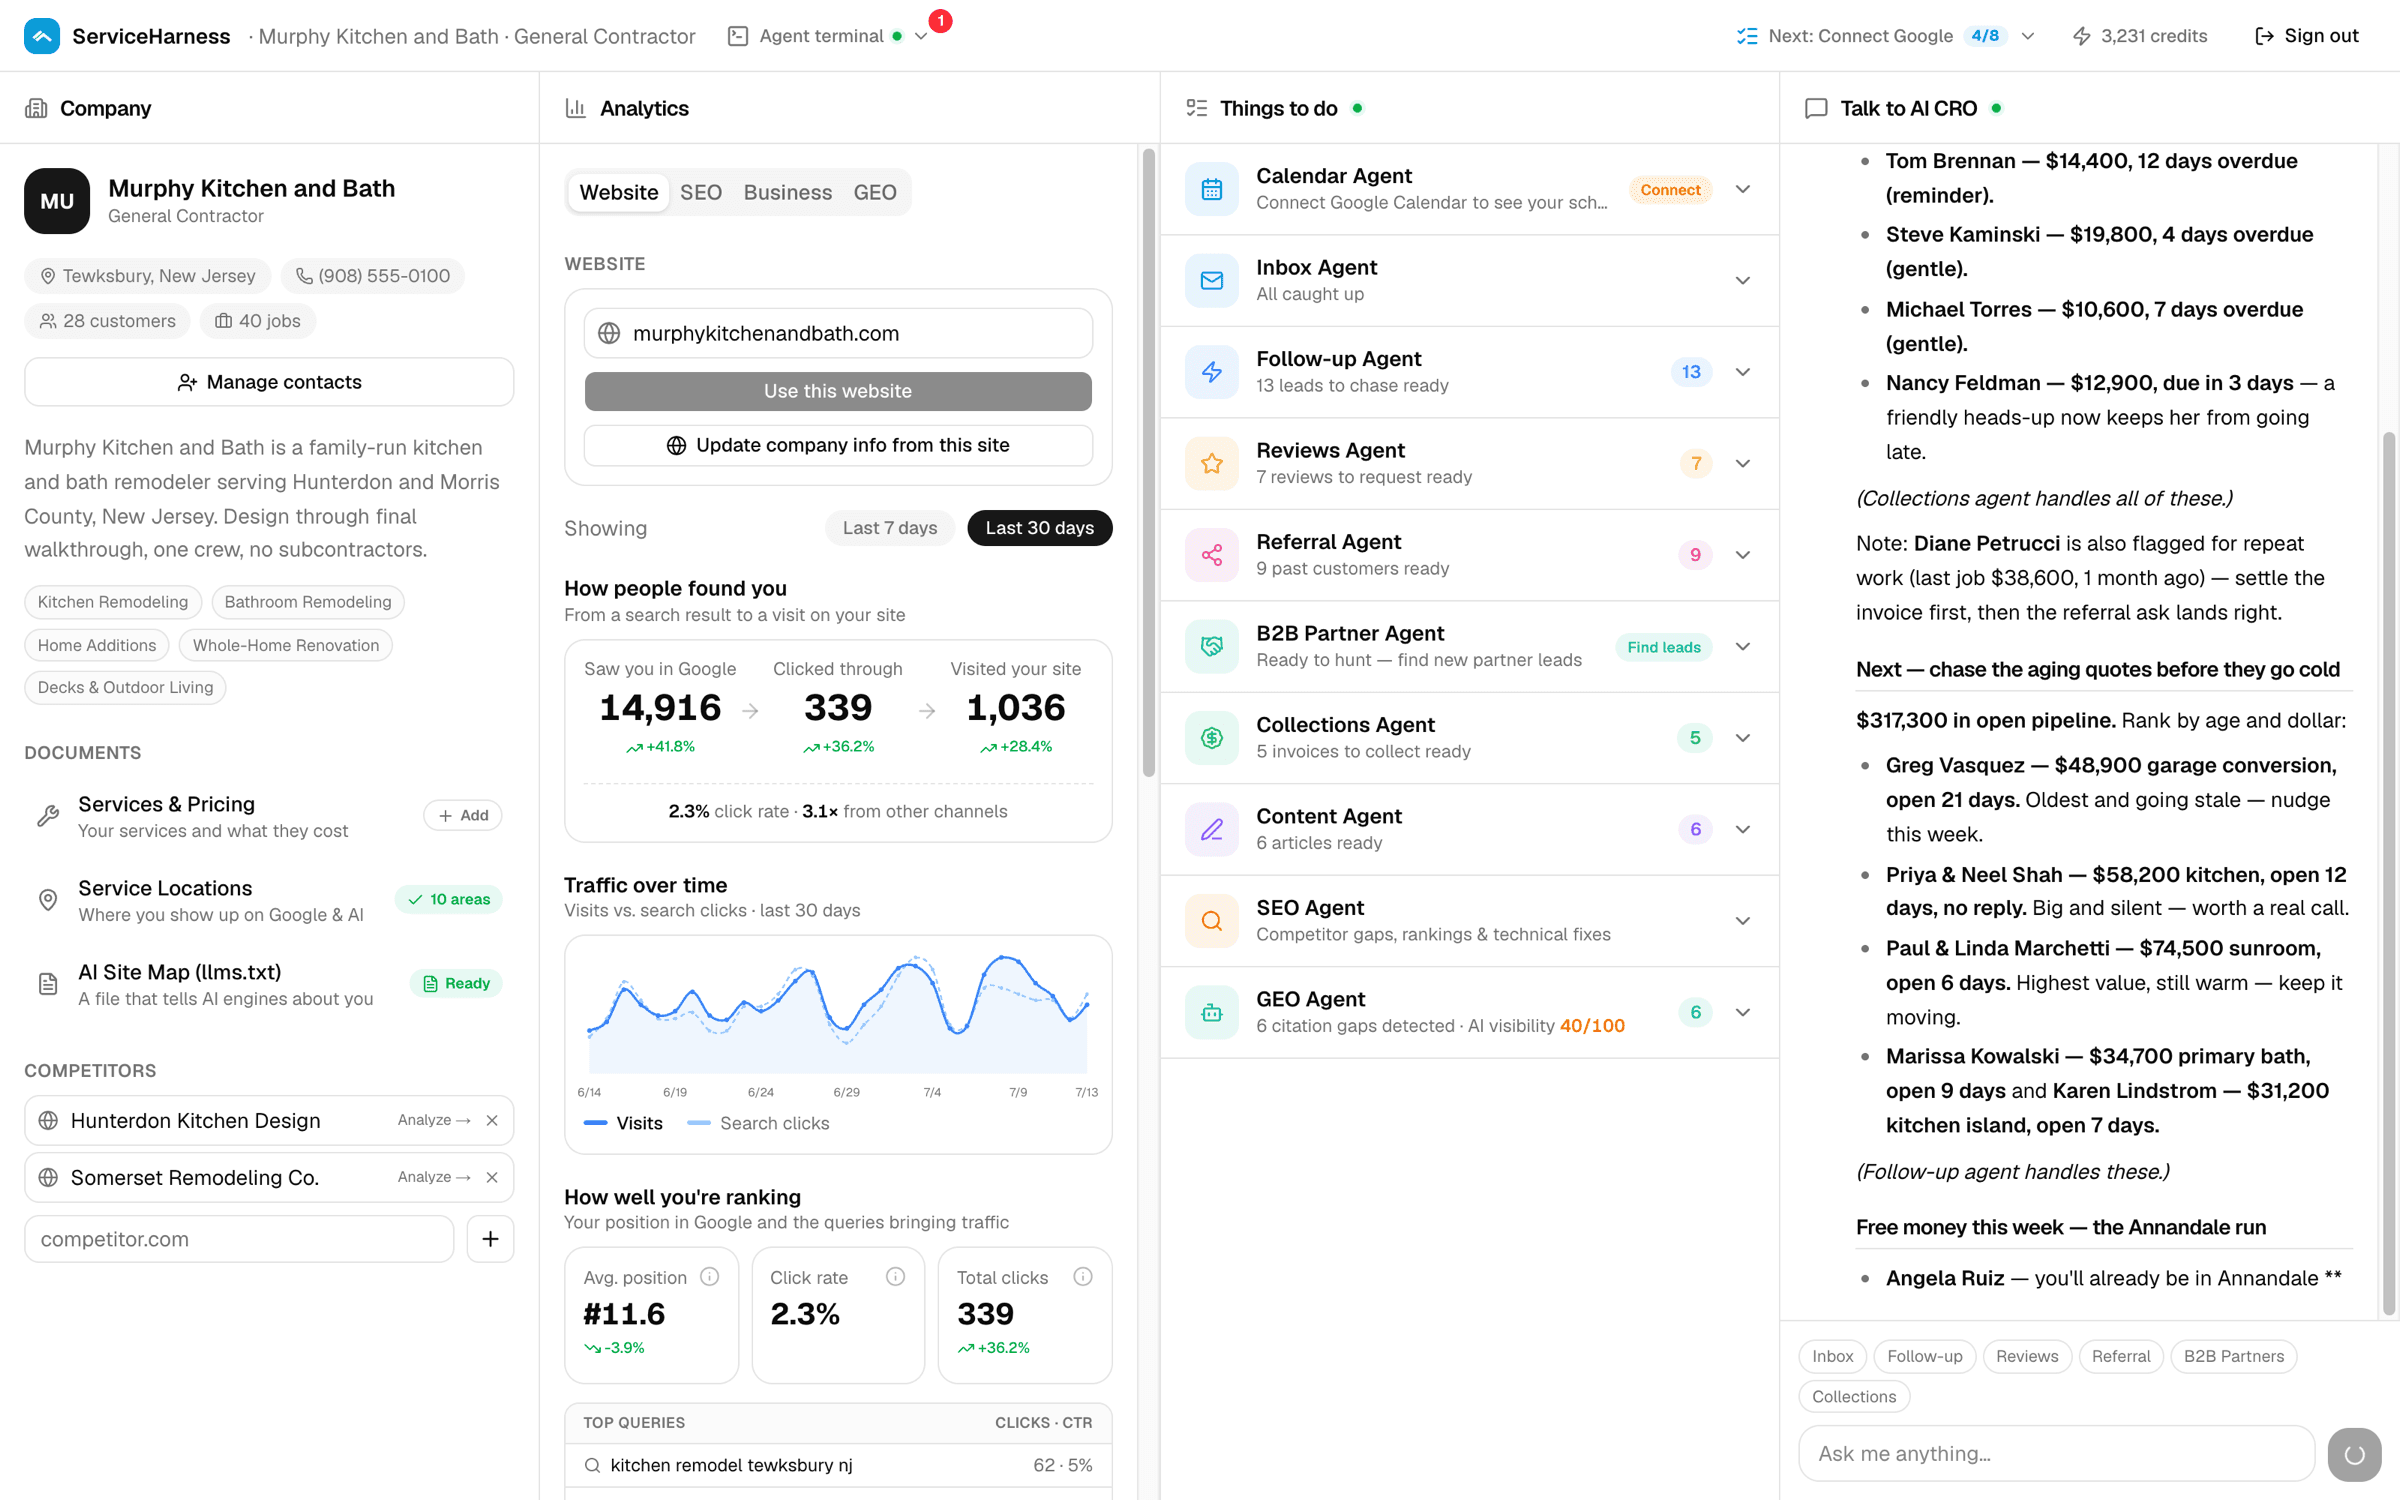The width and height of the screenshot is (2400, 1500).
Task: Add Services & Pricing document
Action: (463, 816)
